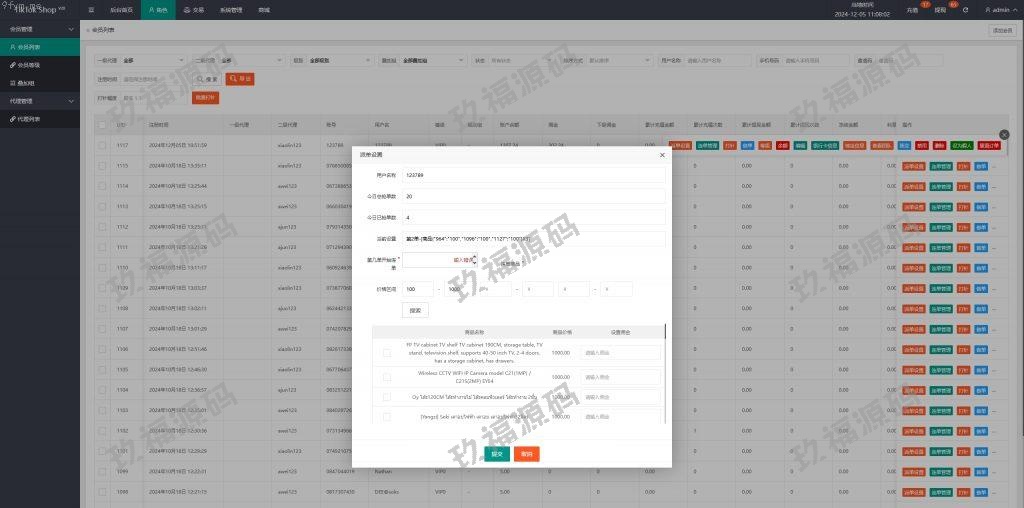
Task: Expand the admin user menu
Action: (998, 9)
